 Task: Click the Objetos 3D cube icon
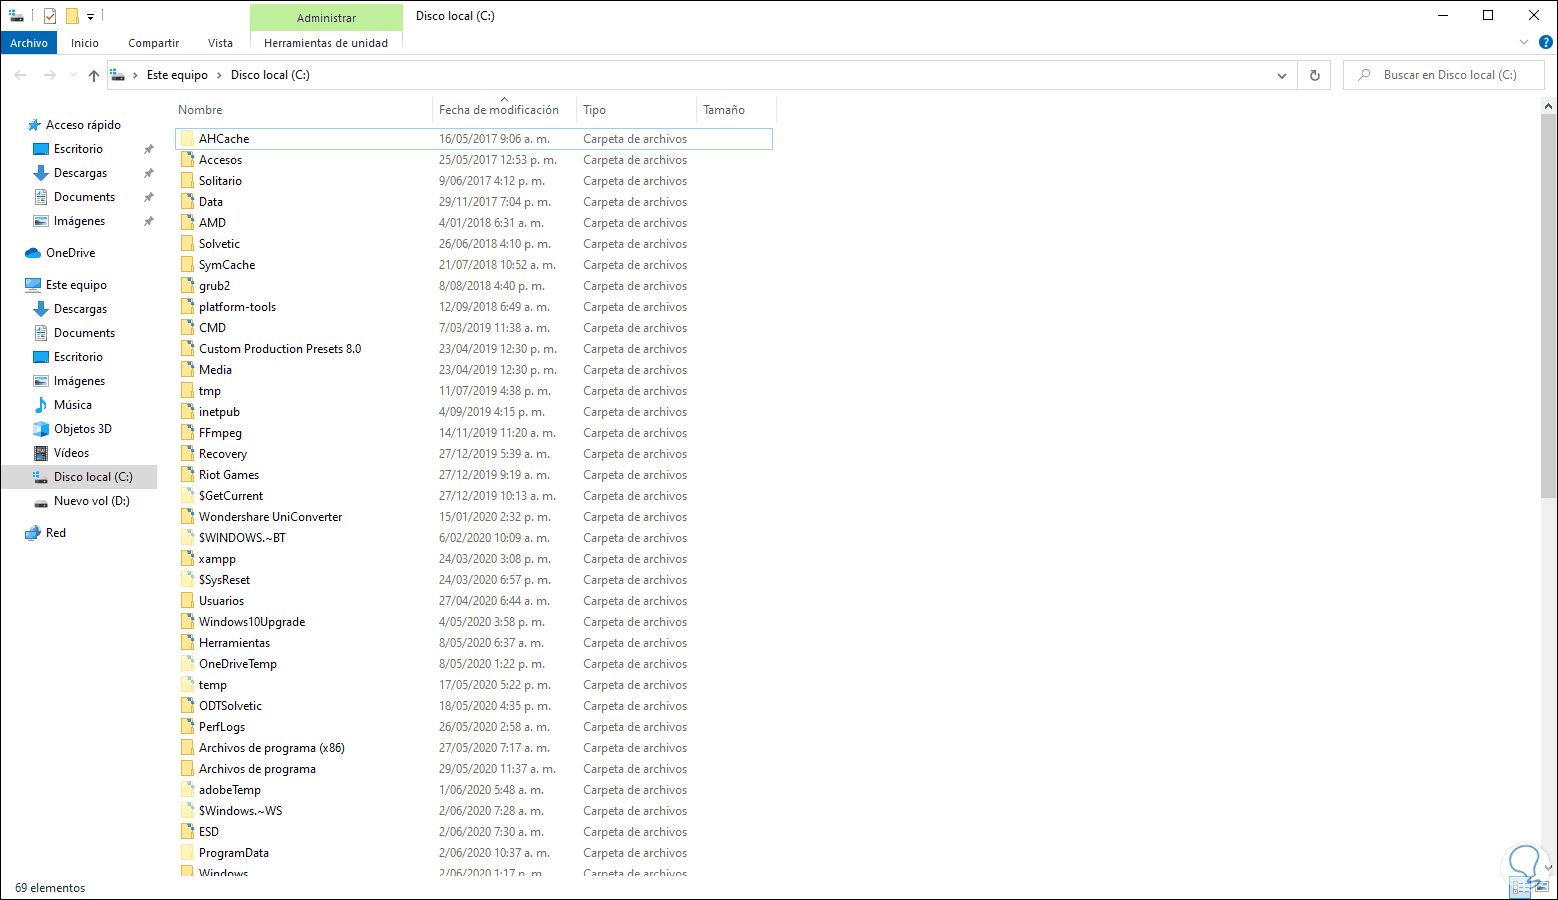click(x=41, y=429)
